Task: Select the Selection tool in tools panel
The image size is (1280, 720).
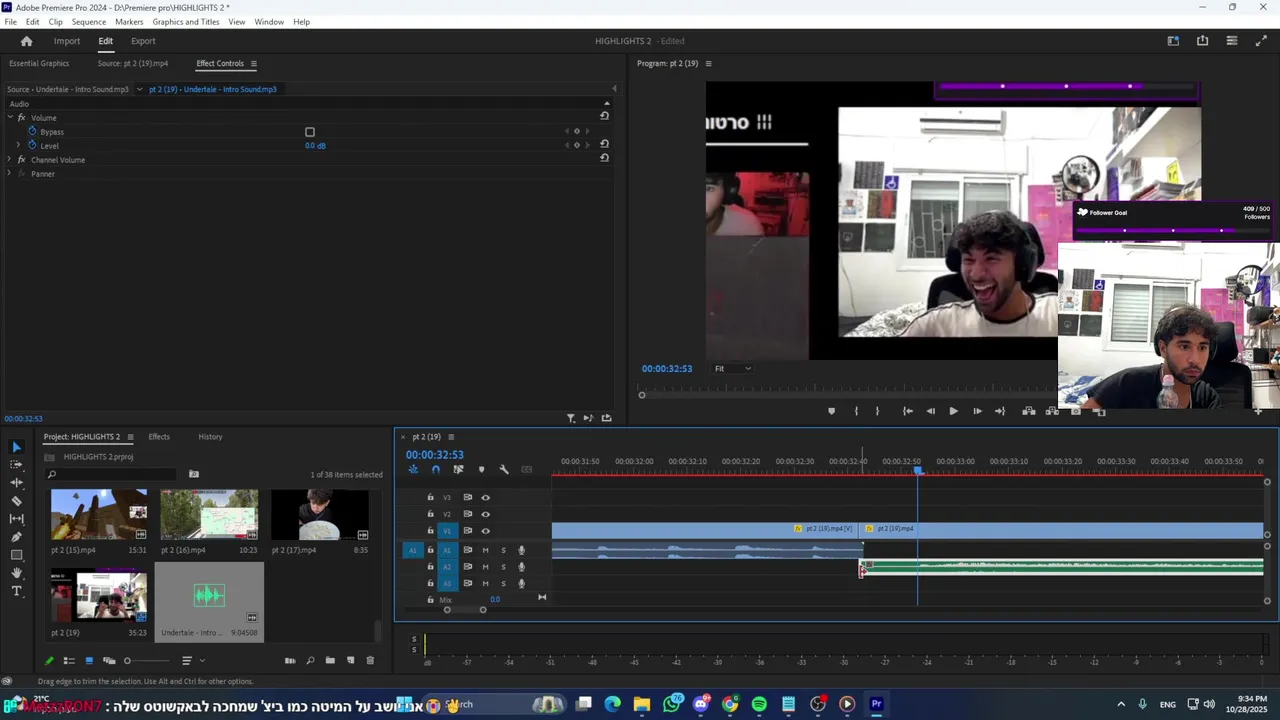Action: point(16,447)
